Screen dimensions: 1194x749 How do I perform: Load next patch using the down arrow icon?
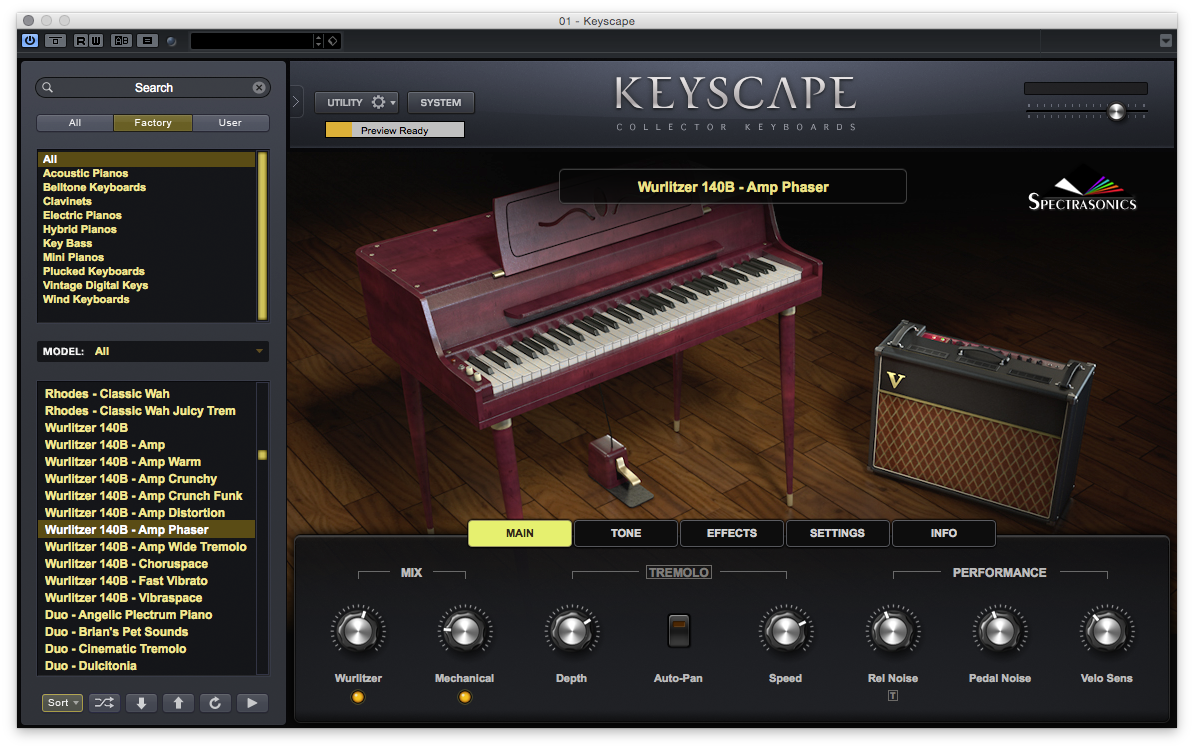click(141, 703)
